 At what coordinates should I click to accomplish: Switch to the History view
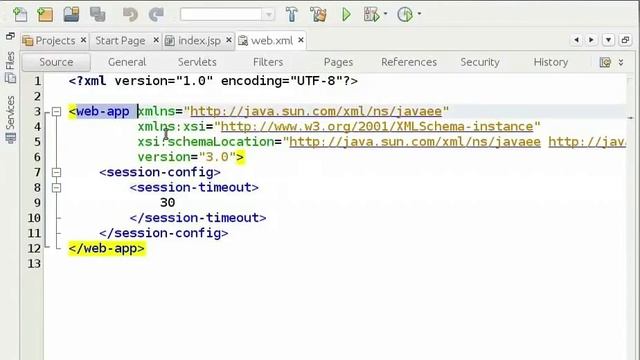pyautogui.click(x=551, y=62)
